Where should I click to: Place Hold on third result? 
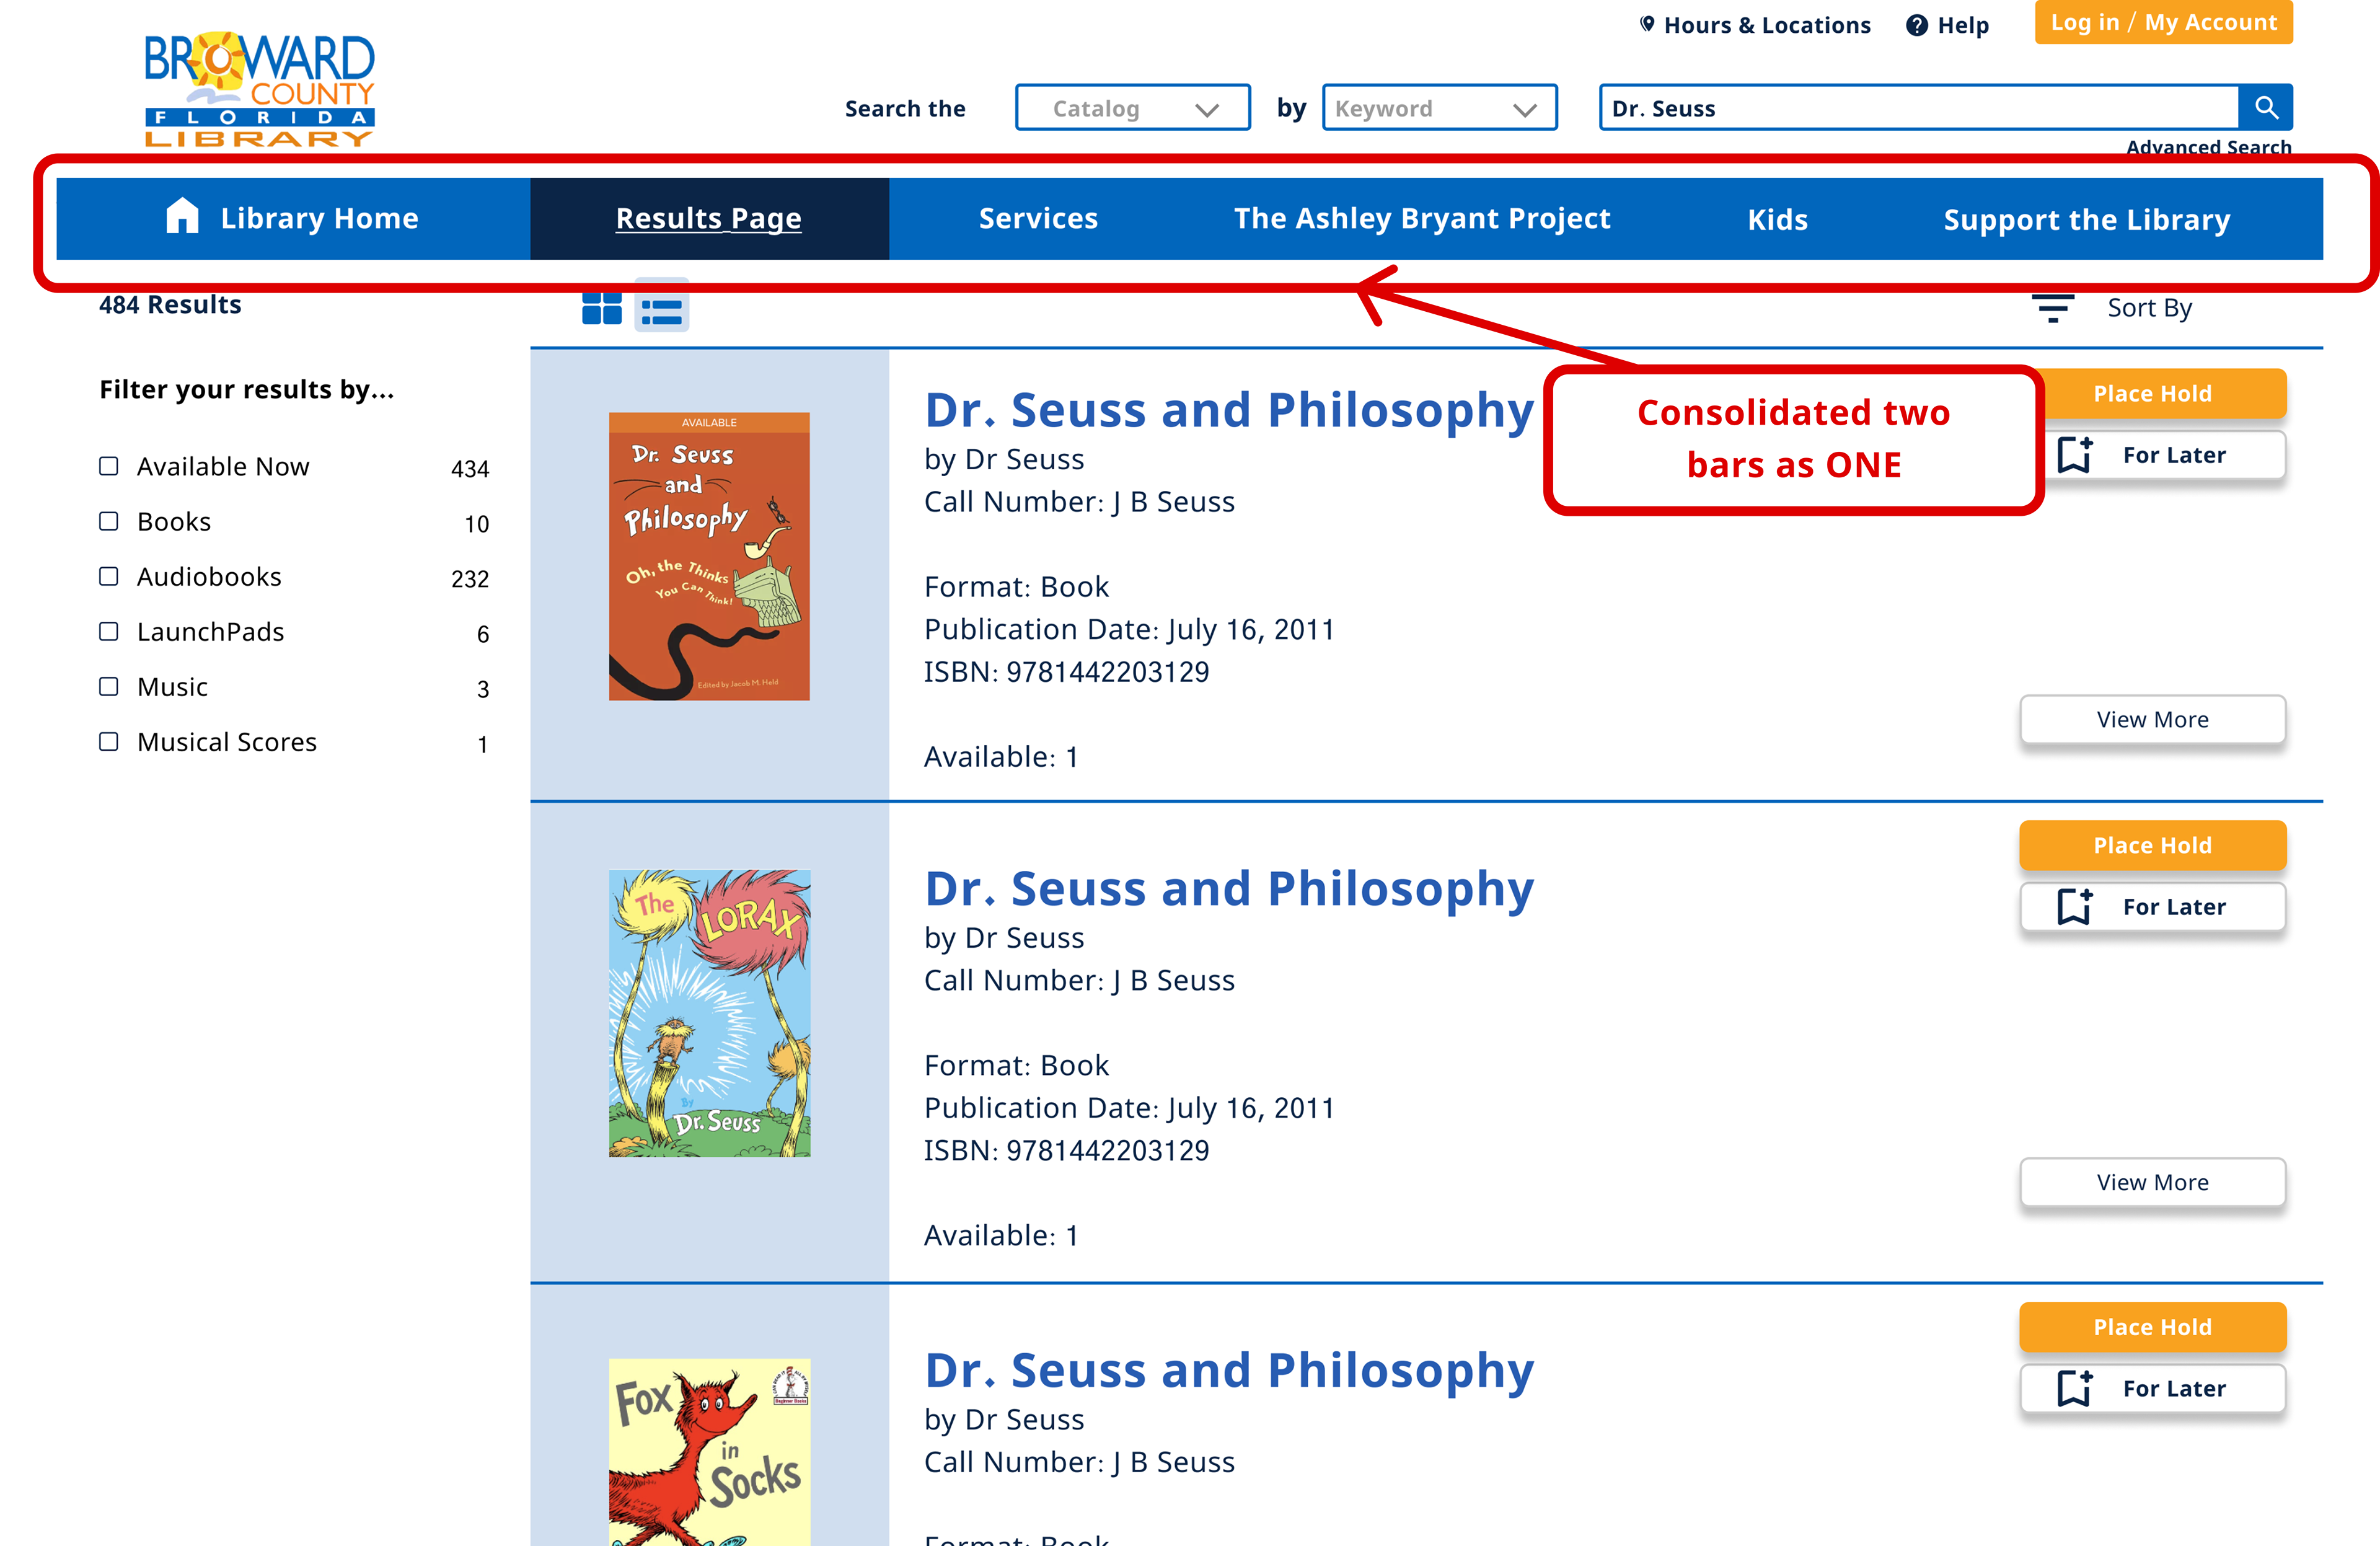(x=2152, y=1327)
